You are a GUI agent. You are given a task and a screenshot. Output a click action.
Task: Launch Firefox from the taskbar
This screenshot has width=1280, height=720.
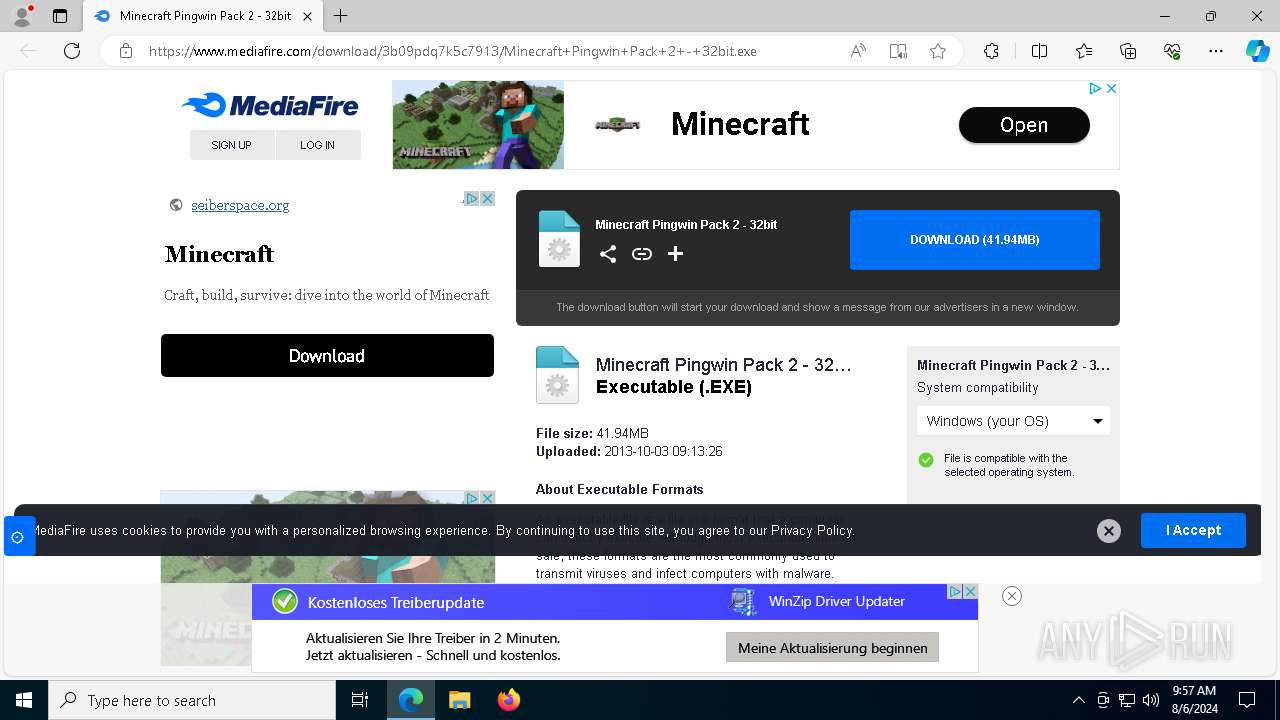pos(509,700)
